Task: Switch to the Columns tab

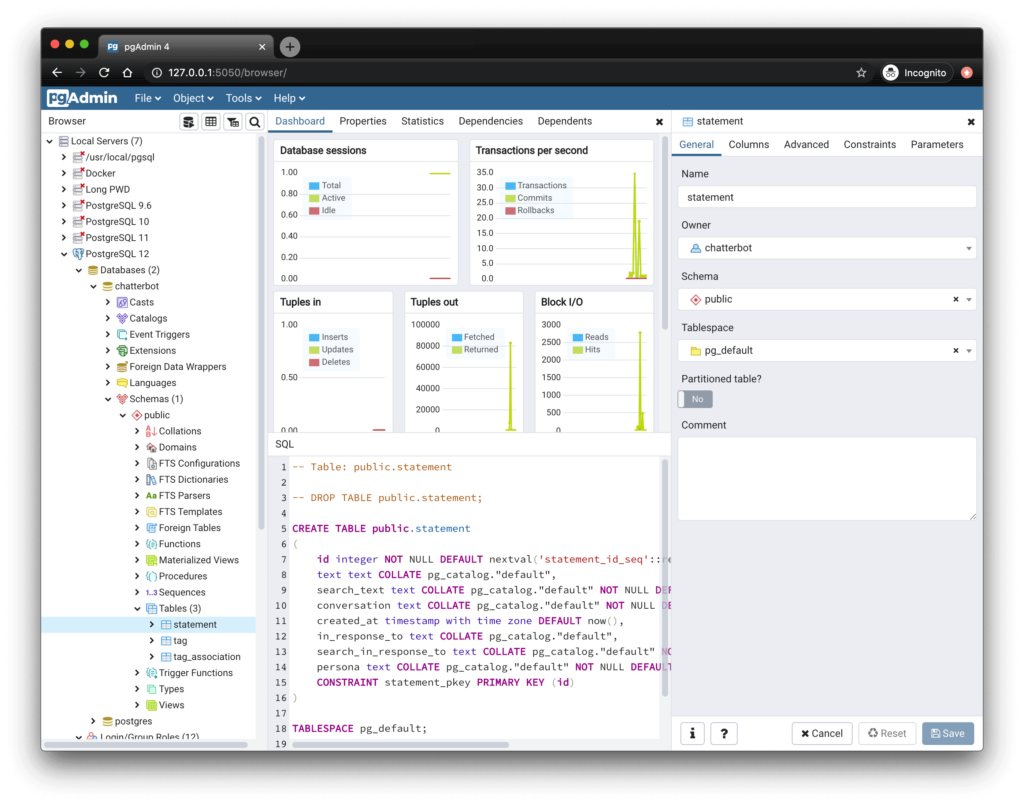Action: click(x=748, y=144)
